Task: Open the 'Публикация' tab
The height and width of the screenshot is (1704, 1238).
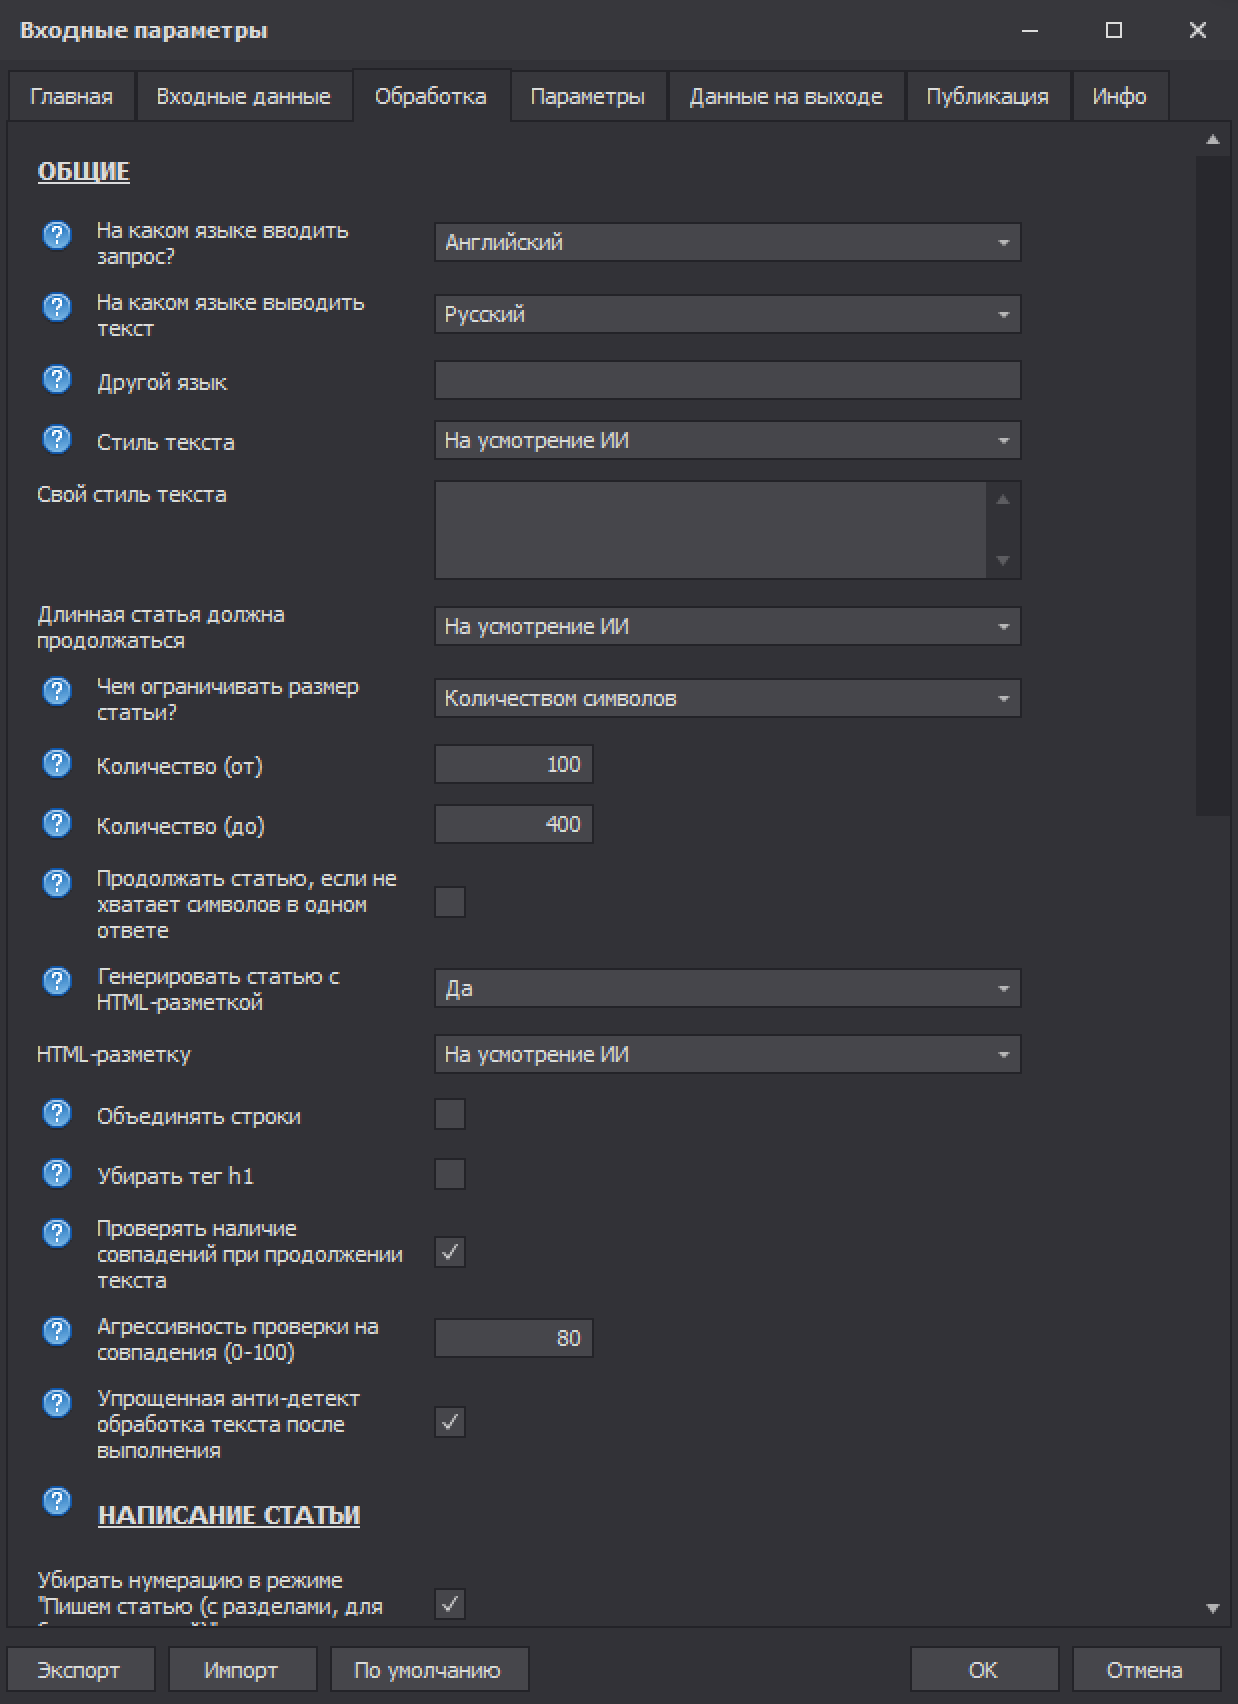Action: pos(987,97)
